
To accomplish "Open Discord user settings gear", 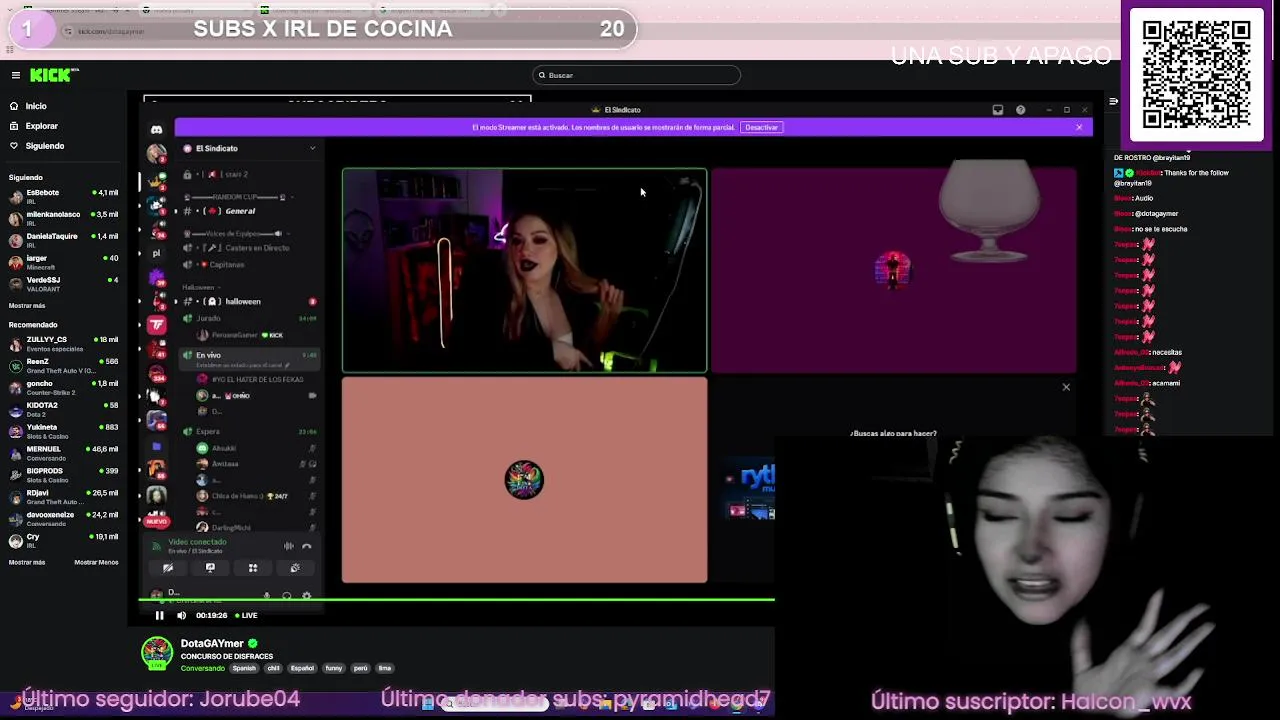I will pyautogui.click(x=307, y=596).
